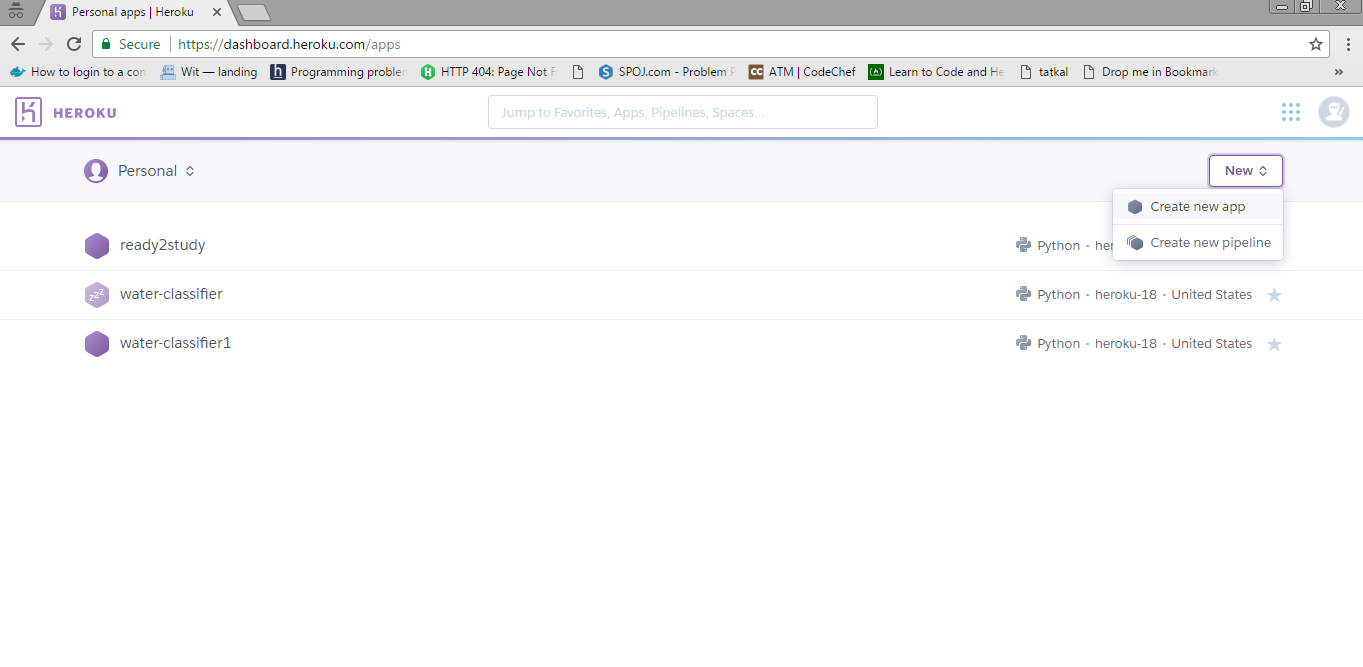The width and height of the screenshot is (1363, 667).
Task: Focus the Jump to Favorites search field
Action: pos(683,112)
